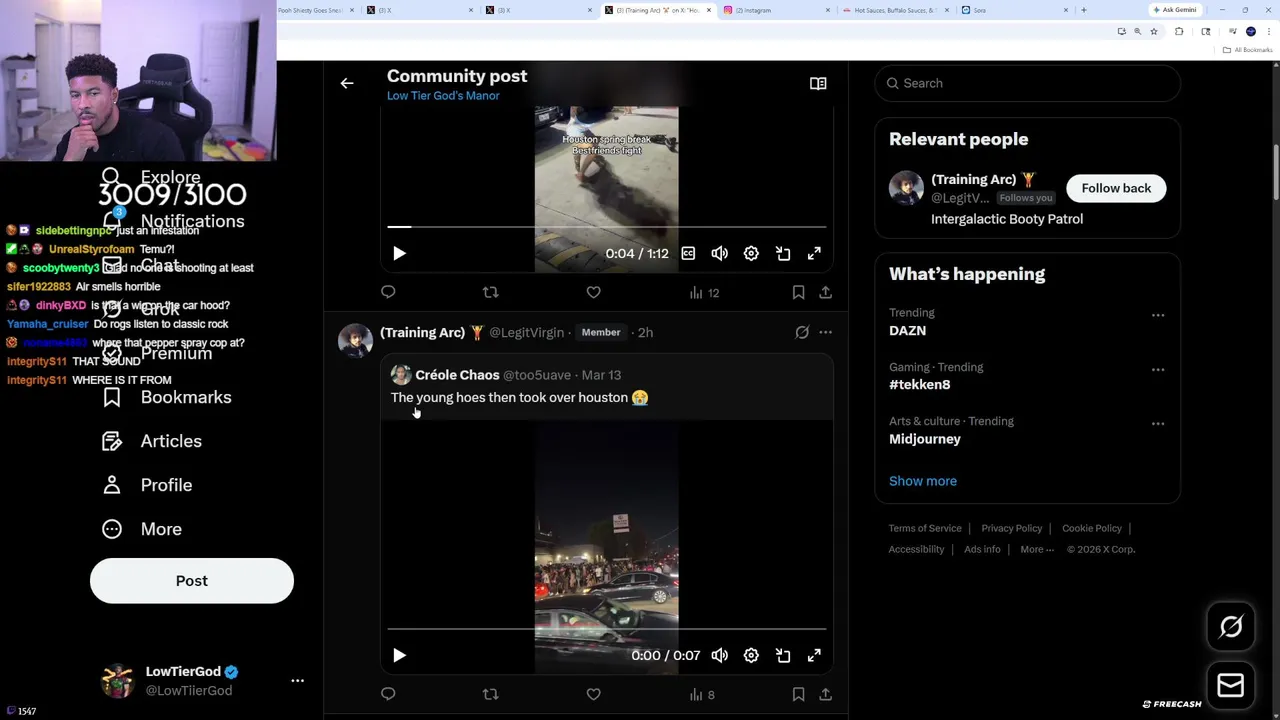The image size is (1280, 720).
Task: Enable picture-in-picture on the first video
Action: pos(783,254)
